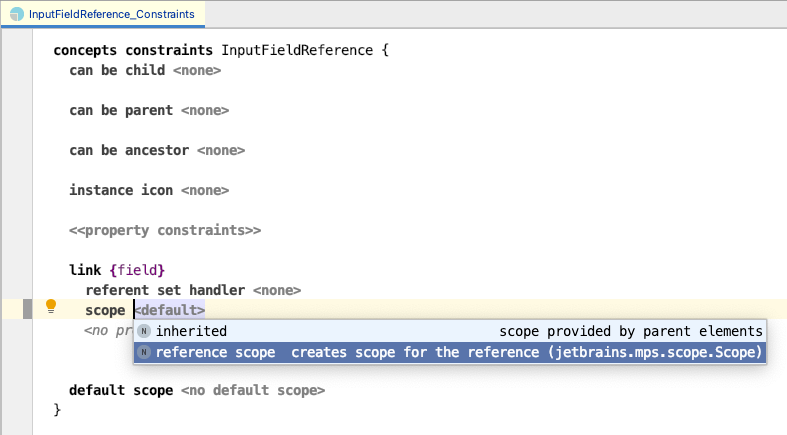This screenshot has width=787, height=435.
Task: Click the gutter marker on the scope line
Action: tap(29, 310)
